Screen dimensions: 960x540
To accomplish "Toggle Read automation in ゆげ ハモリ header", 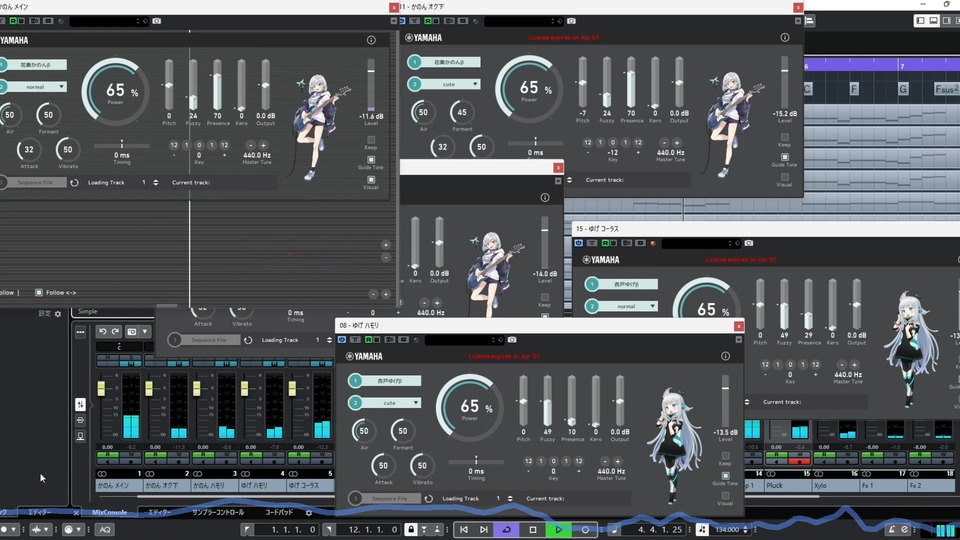I will coord(369,340).
